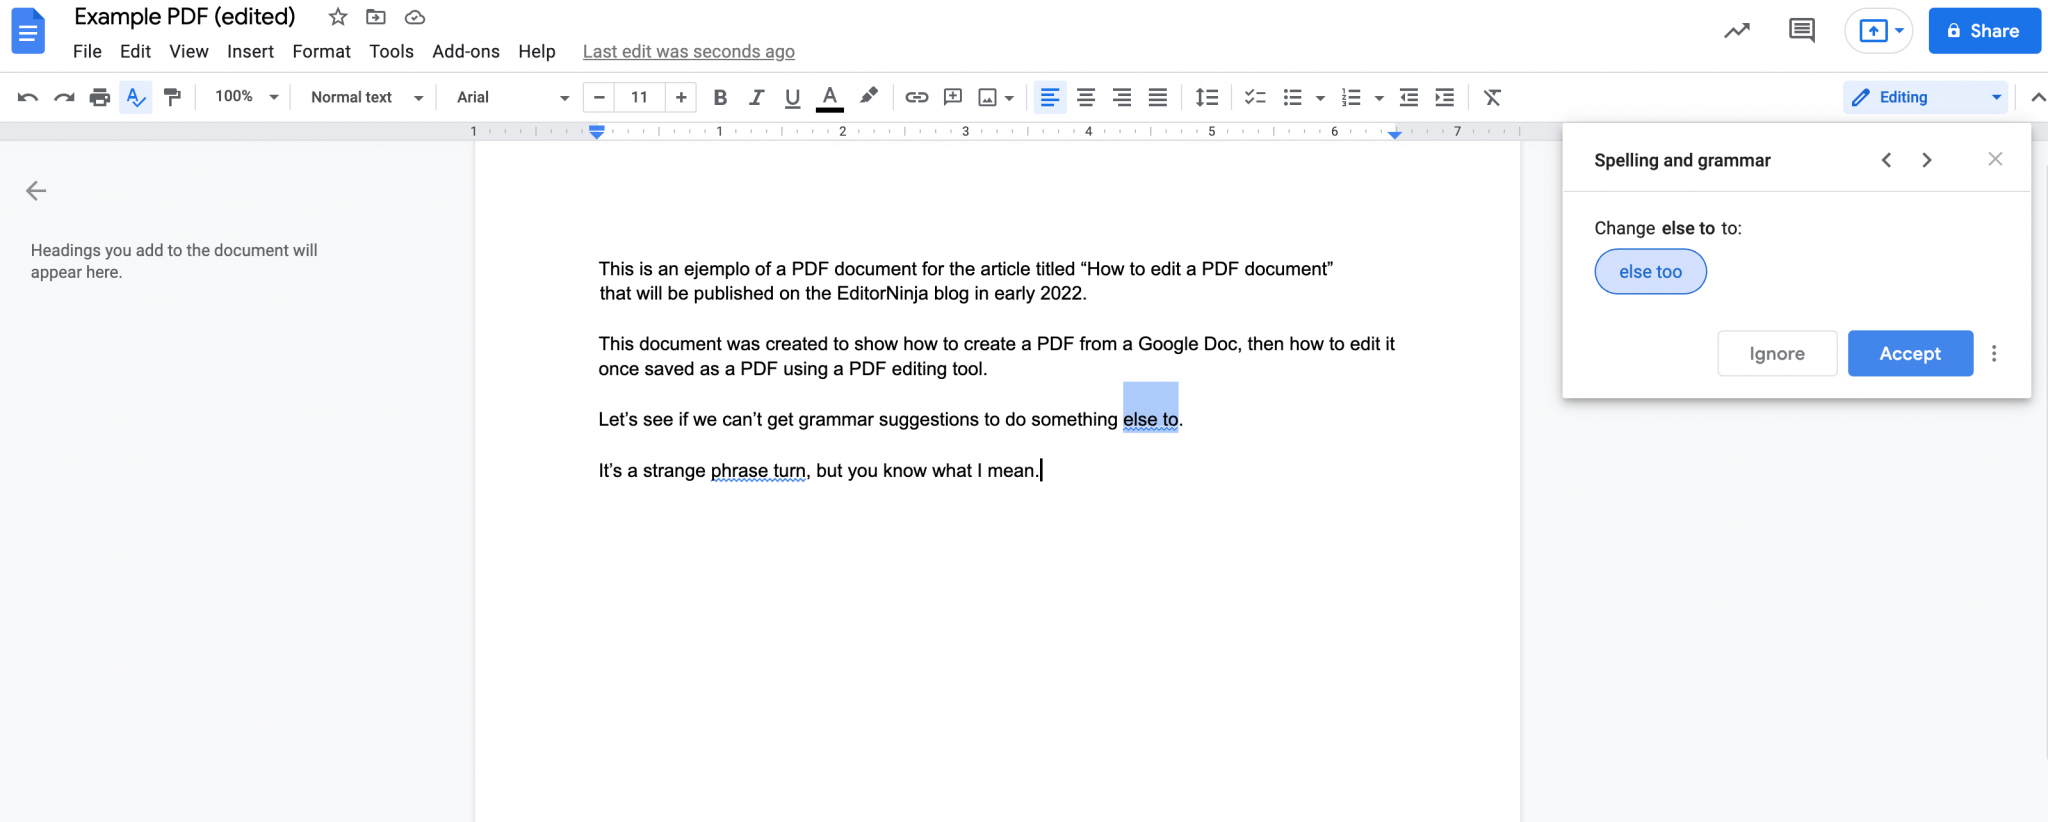The height and width of the screenshot is (822, 2048).
Task: Open the Editing mode dropdown
Action: pos(1925,97)
